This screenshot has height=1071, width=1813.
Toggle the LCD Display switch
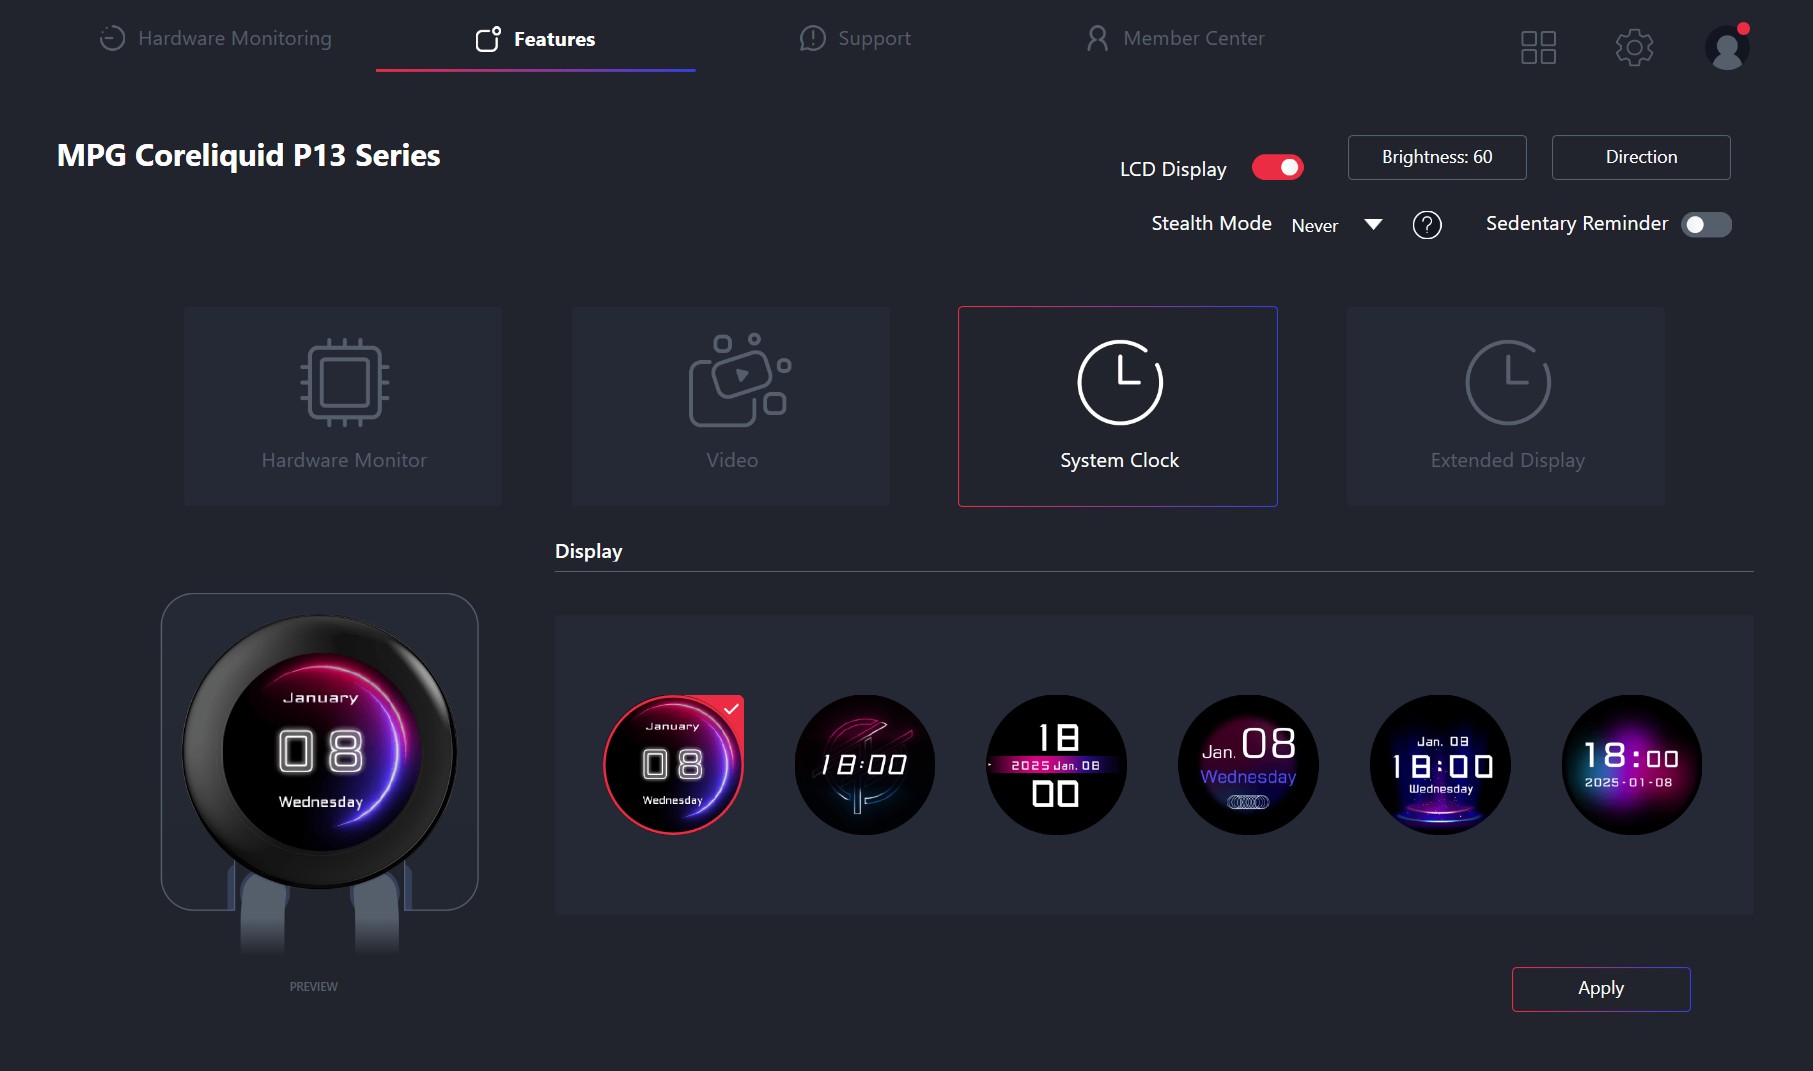[x=1278, y=167]
